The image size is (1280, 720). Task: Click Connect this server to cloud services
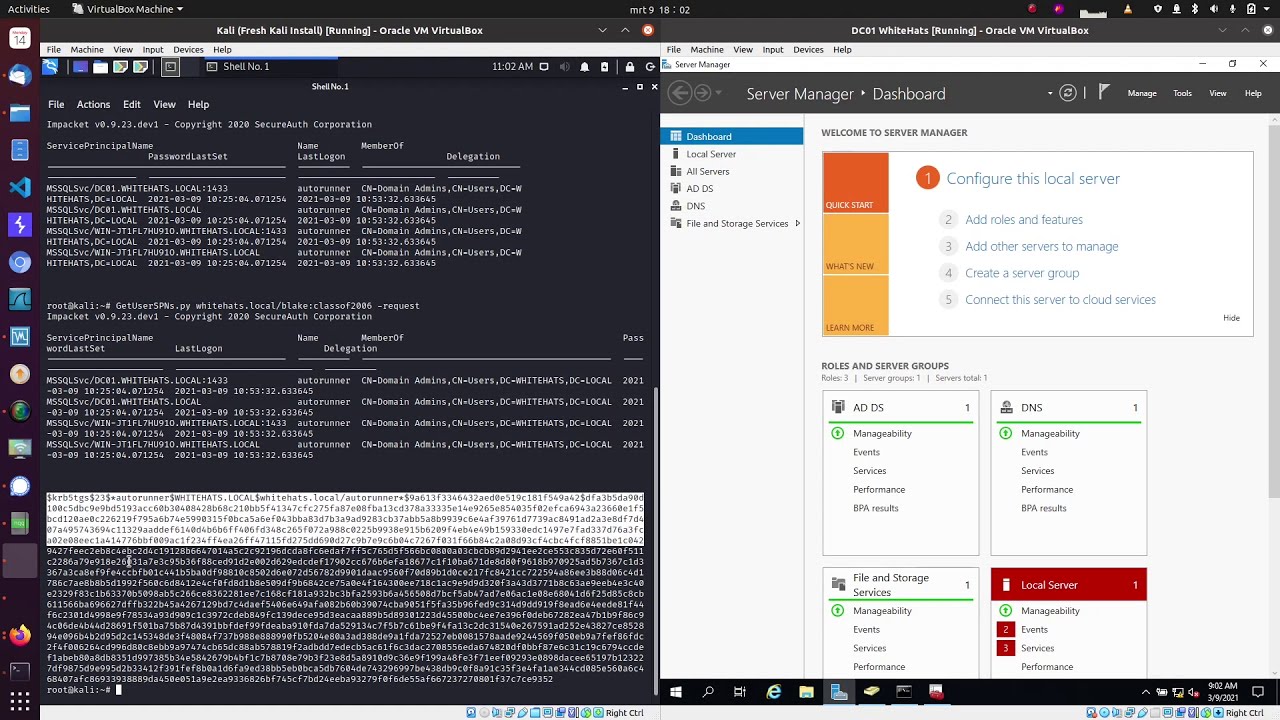(x=1060, y=299)
